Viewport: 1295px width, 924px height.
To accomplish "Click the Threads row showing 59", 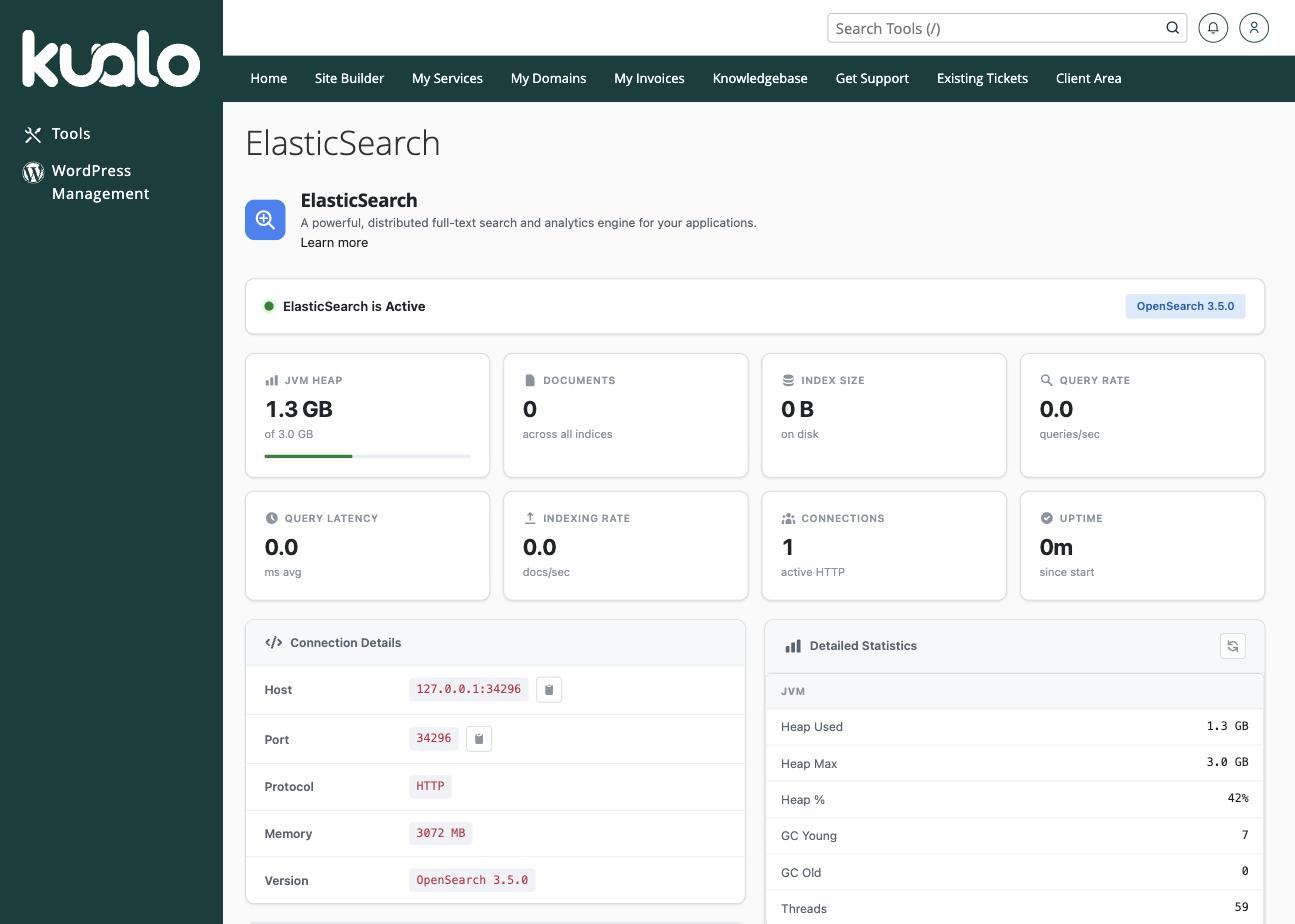I will click(1014, 908).
